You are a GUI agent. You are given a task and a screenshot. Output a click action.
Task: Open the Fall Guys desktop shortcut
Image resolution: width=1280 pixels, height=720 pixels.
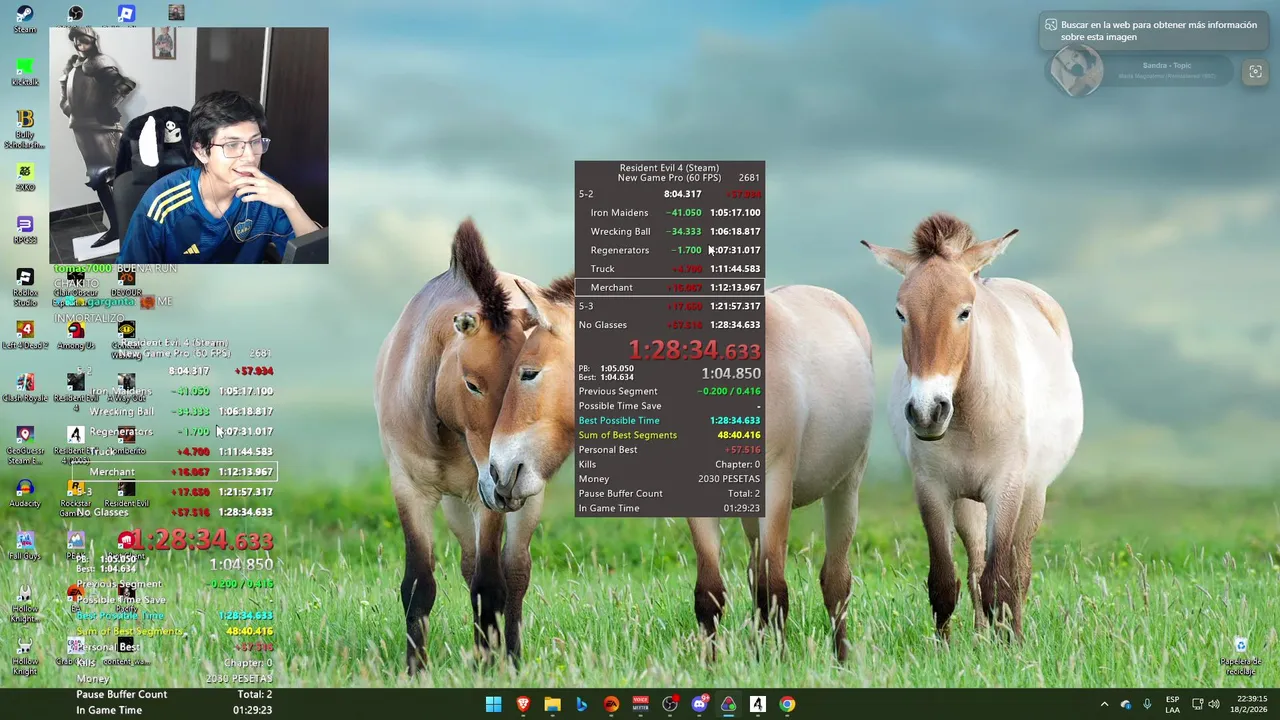(x=25, y=546)
